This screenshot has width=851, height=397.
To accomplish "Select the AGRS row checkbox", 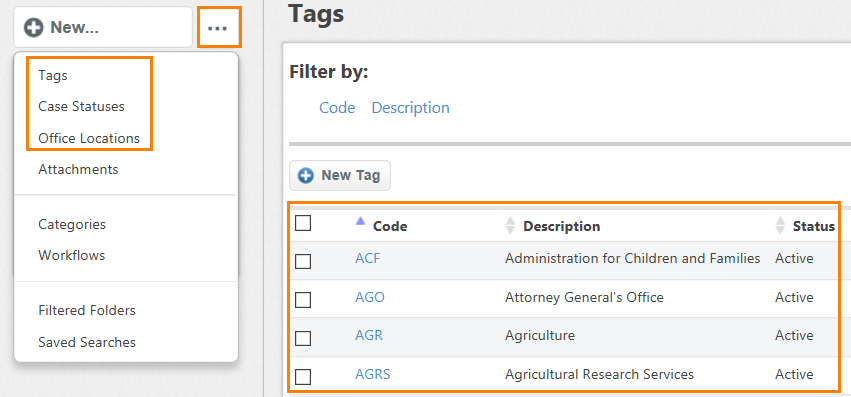I will point(303,377).
